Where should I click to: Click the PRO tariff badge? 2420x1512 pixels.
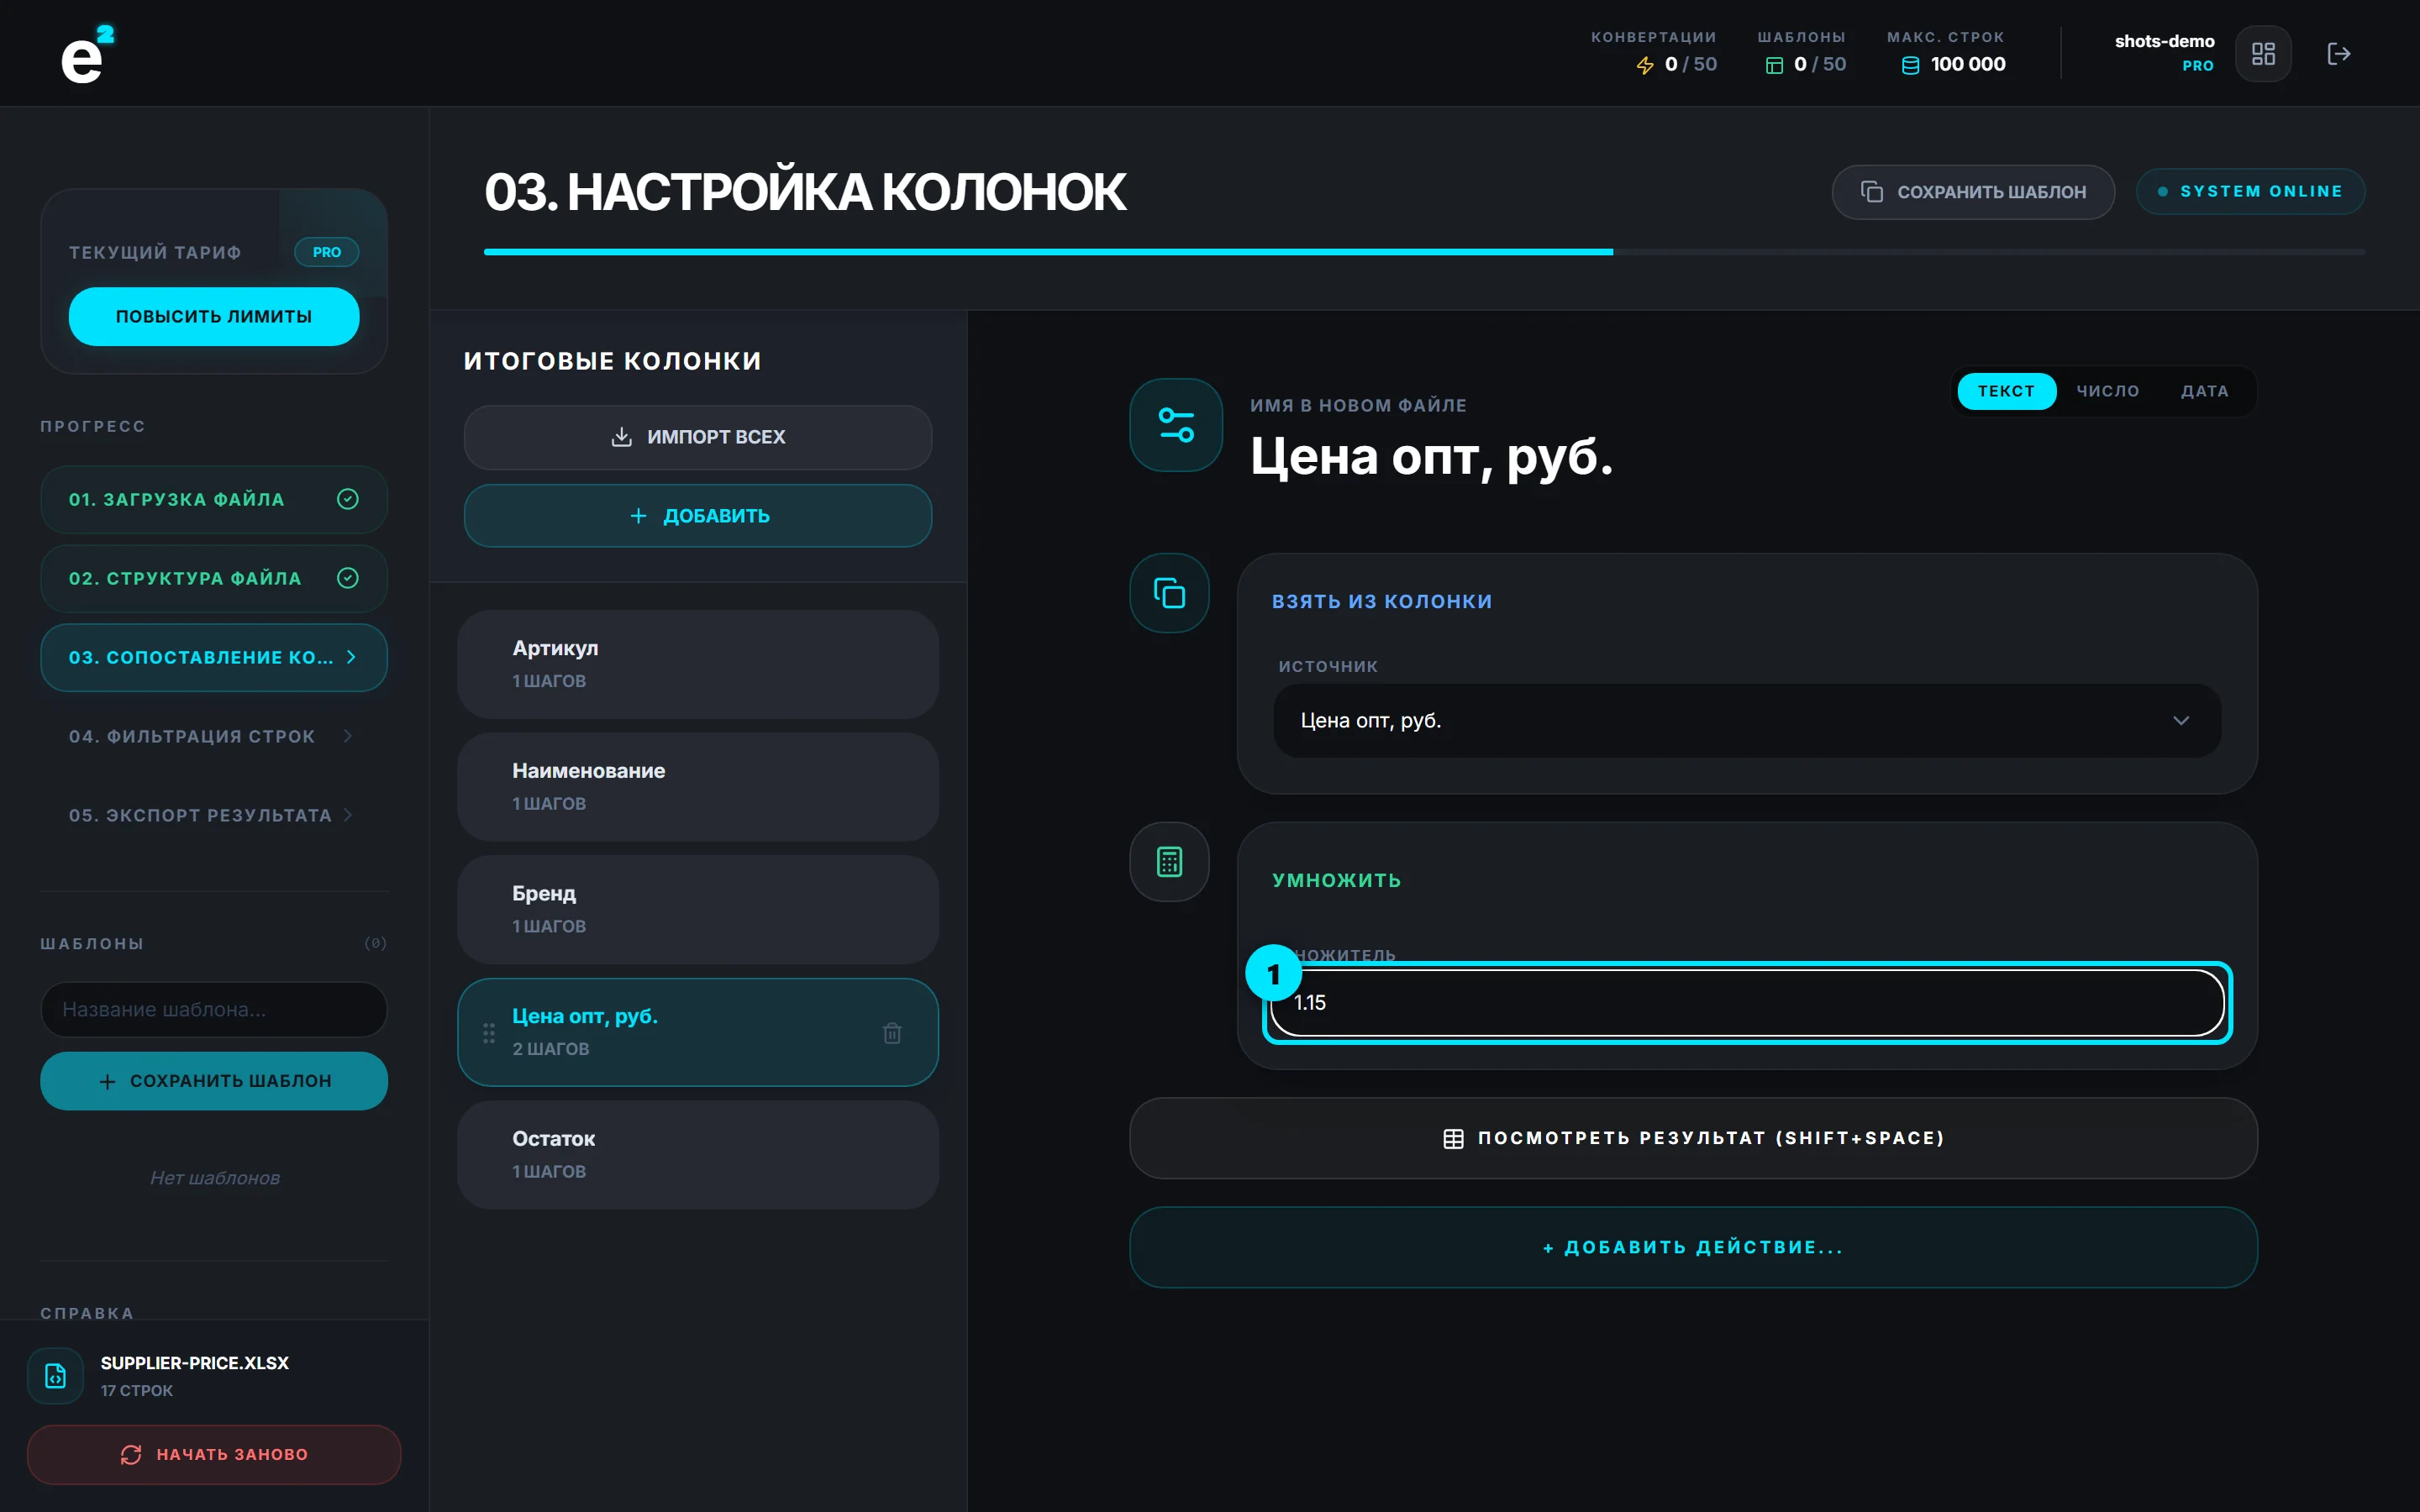326,252
